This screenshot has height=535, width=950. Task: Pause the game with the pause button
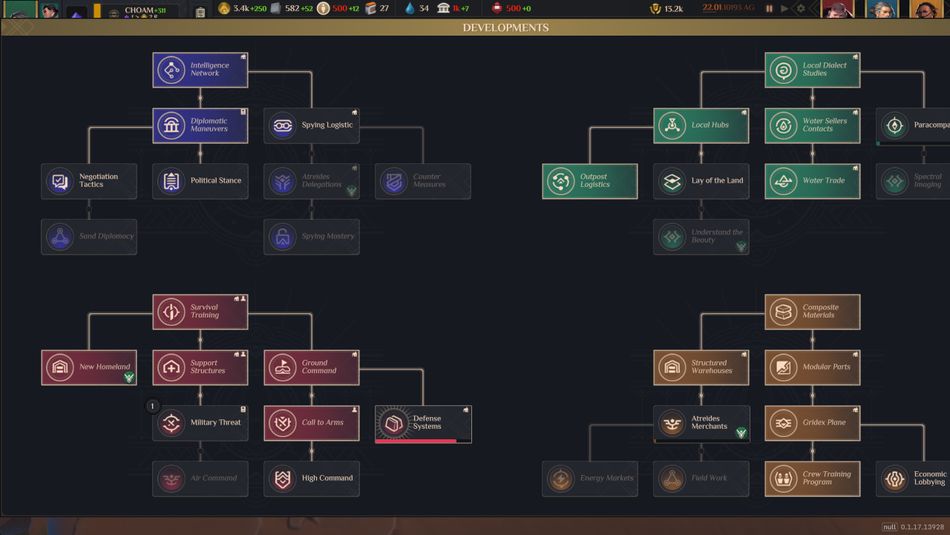769,8
